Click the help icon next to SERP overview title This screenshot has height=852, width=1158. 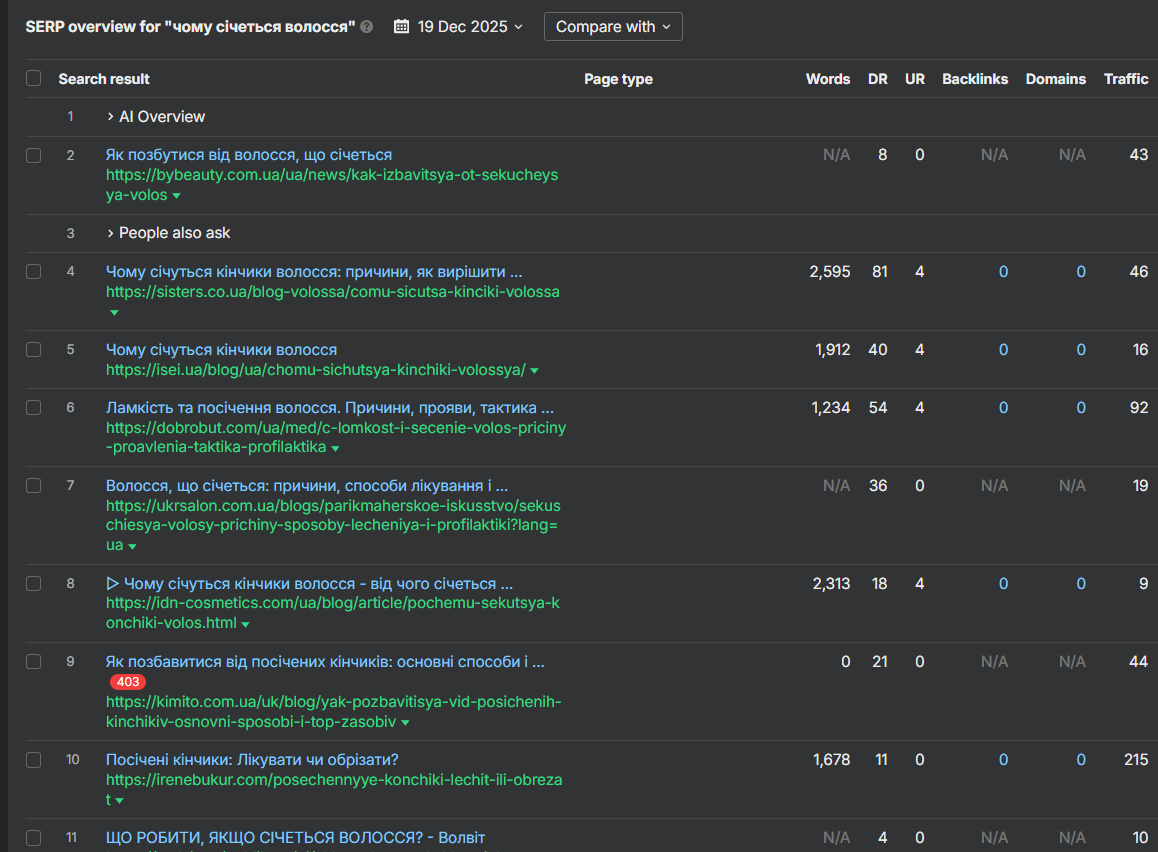[366, 27]
